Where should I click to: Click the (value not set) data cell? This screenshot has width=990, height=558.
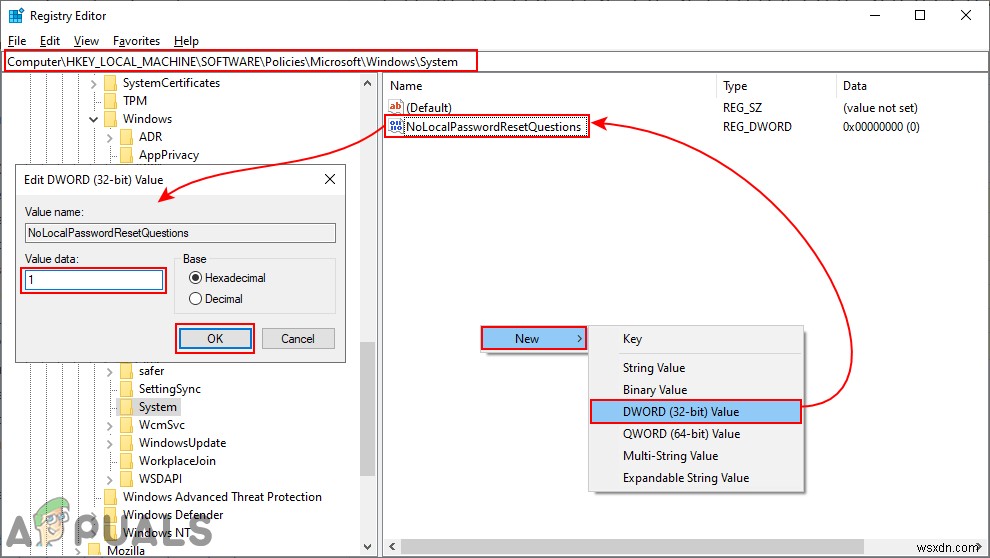pos(880,108)
